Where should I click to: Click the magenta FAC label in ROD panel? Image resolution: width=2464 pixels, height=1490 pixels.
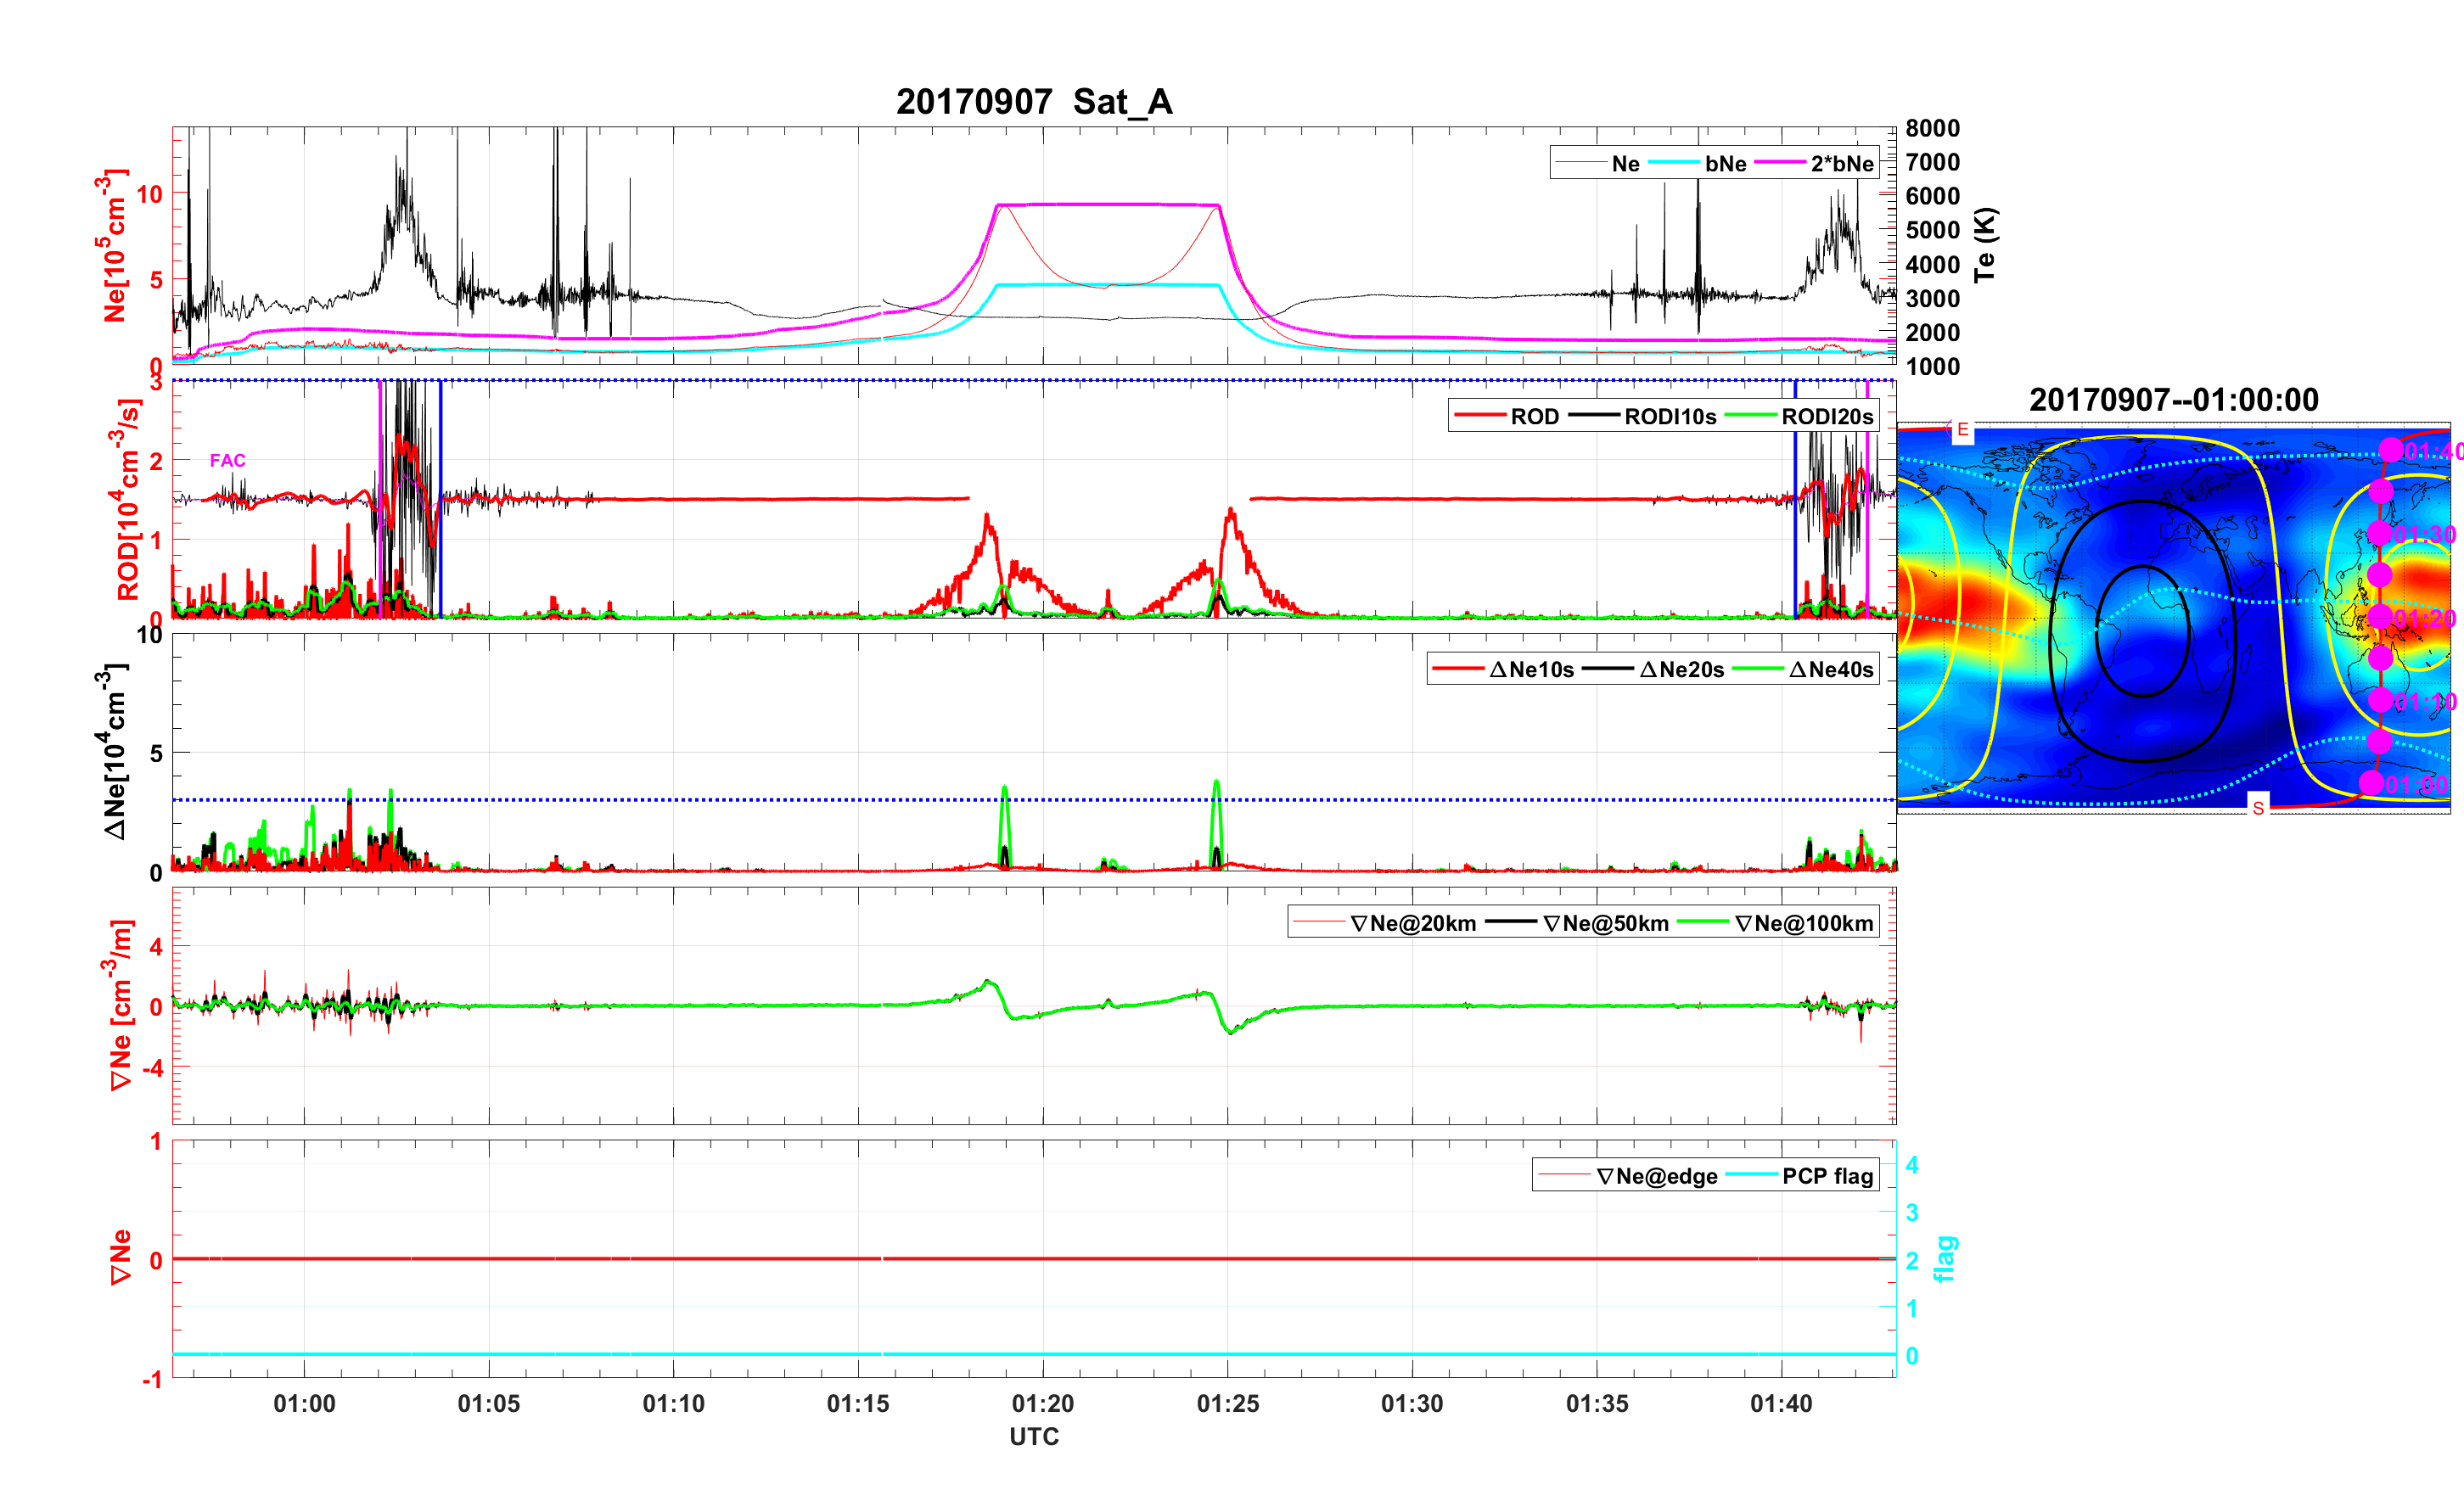click(227, 460)
